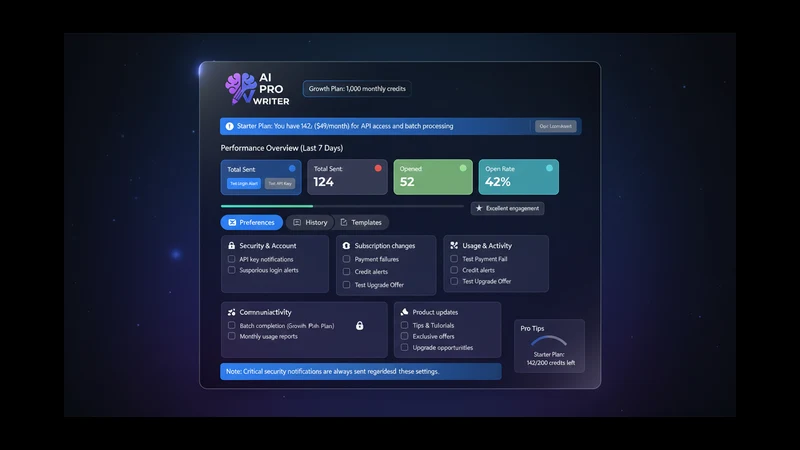Click the red status dot on the 124 card
This screenshot has height=450, width=800.
click(x=378, y=168)
